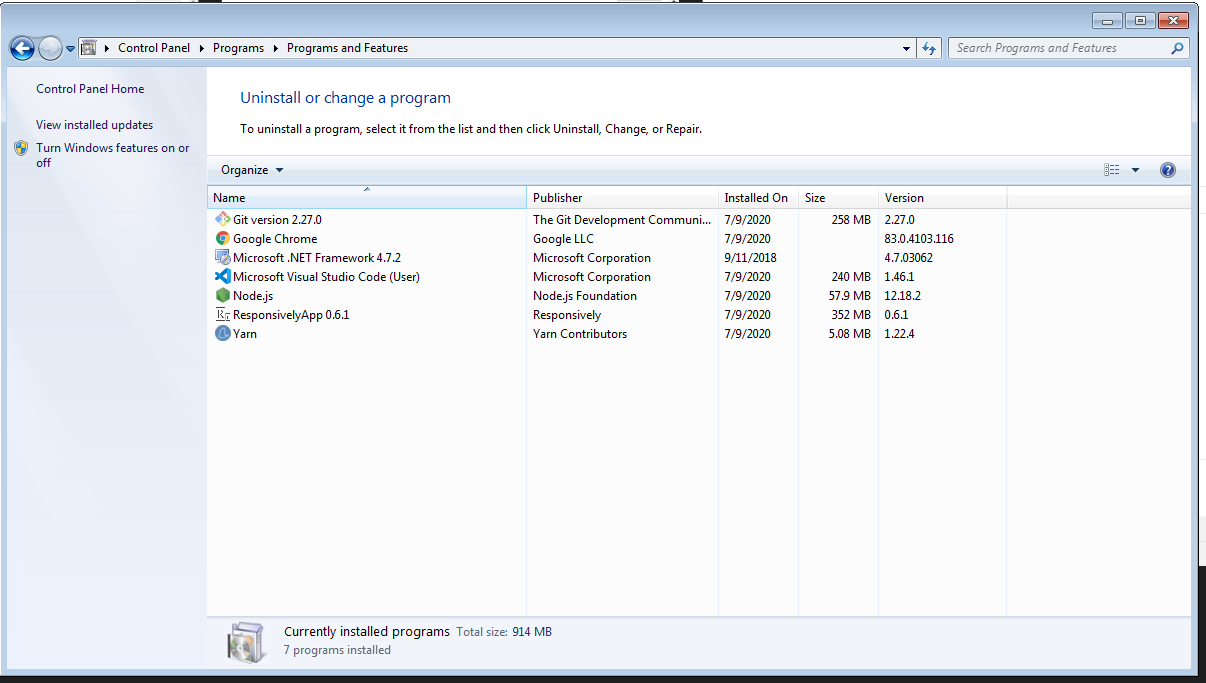Sort by the Publisher column header
Screen dimensions: 1206x683
(x=622, y=197)
